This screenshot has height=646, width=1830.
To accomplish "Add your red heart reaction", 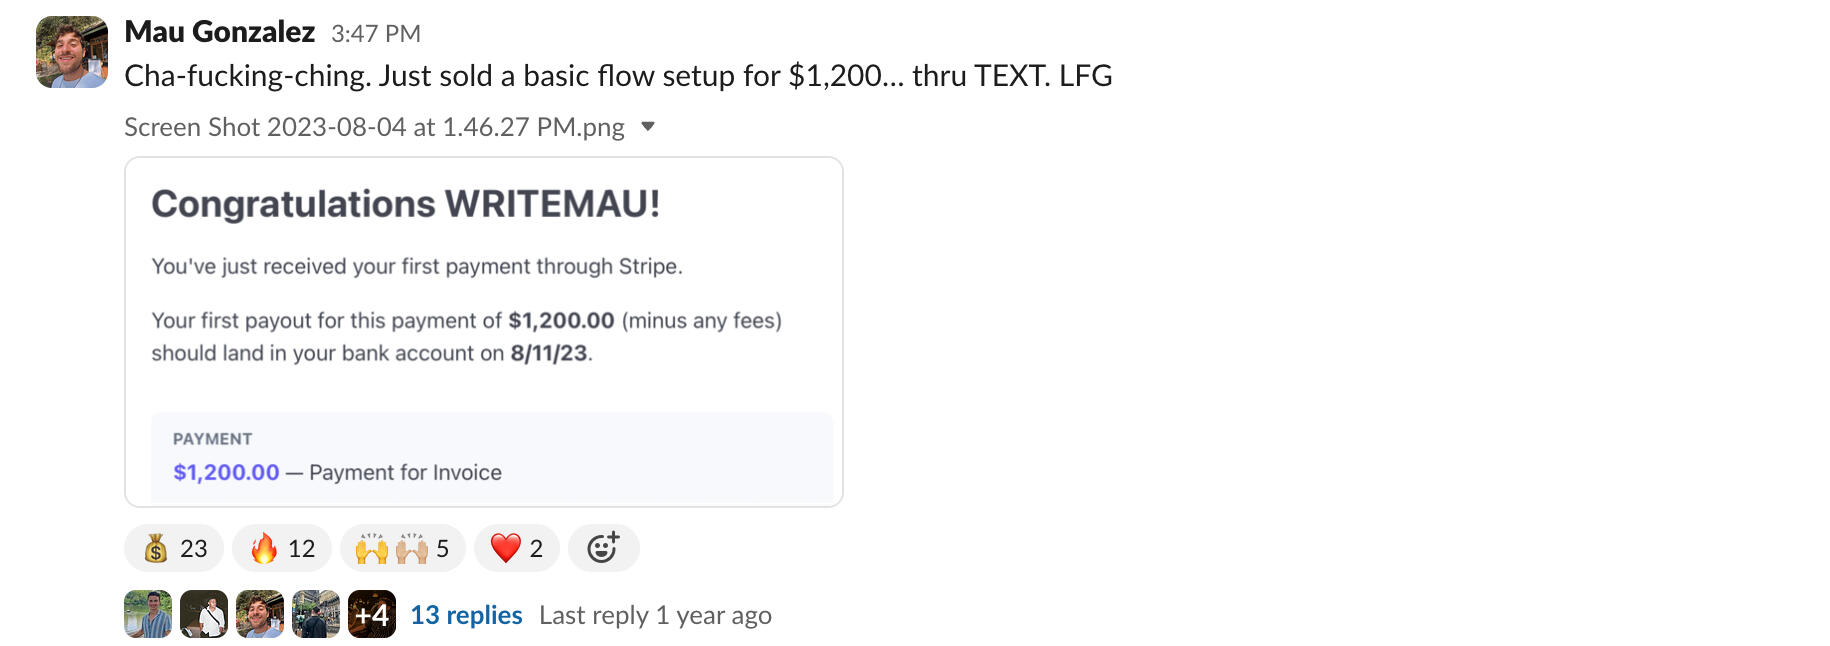I will tap(516, 548).
